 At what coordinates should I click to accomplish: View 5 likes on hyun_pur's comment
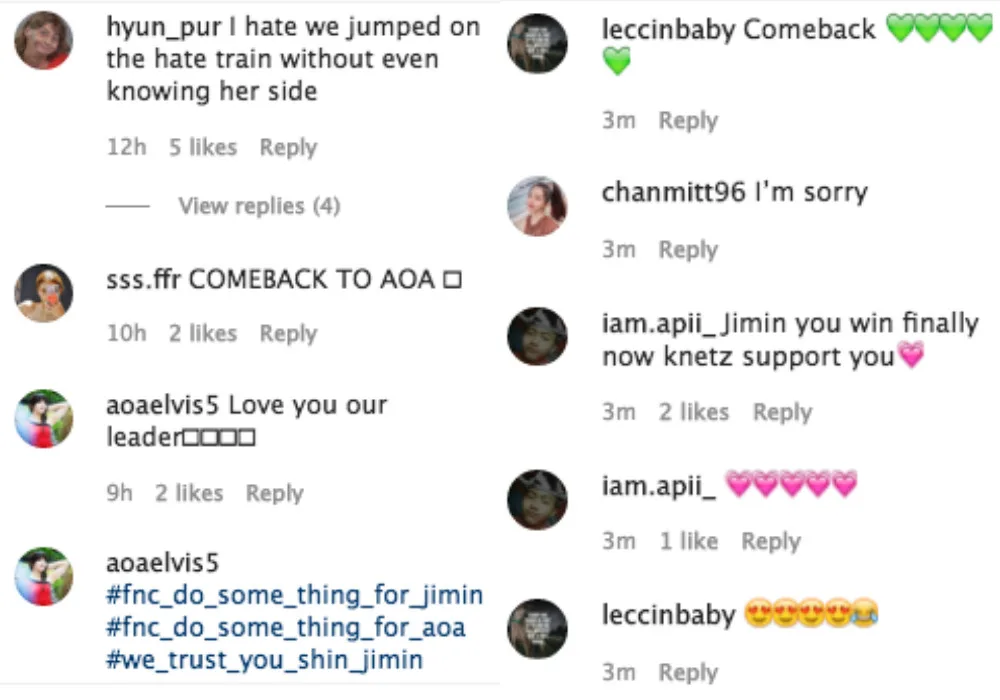click(203, 147)
